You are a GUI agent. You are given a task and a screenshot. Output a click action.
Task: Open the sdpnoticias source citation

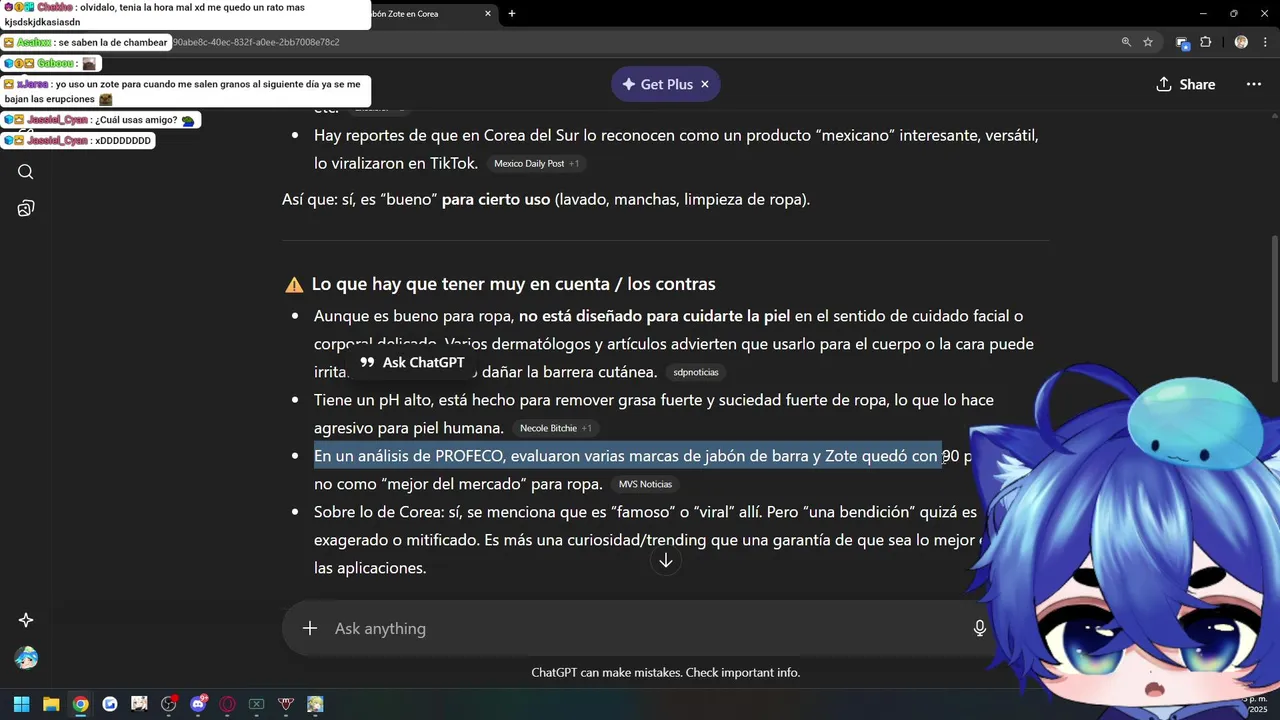tap(695, 372)
